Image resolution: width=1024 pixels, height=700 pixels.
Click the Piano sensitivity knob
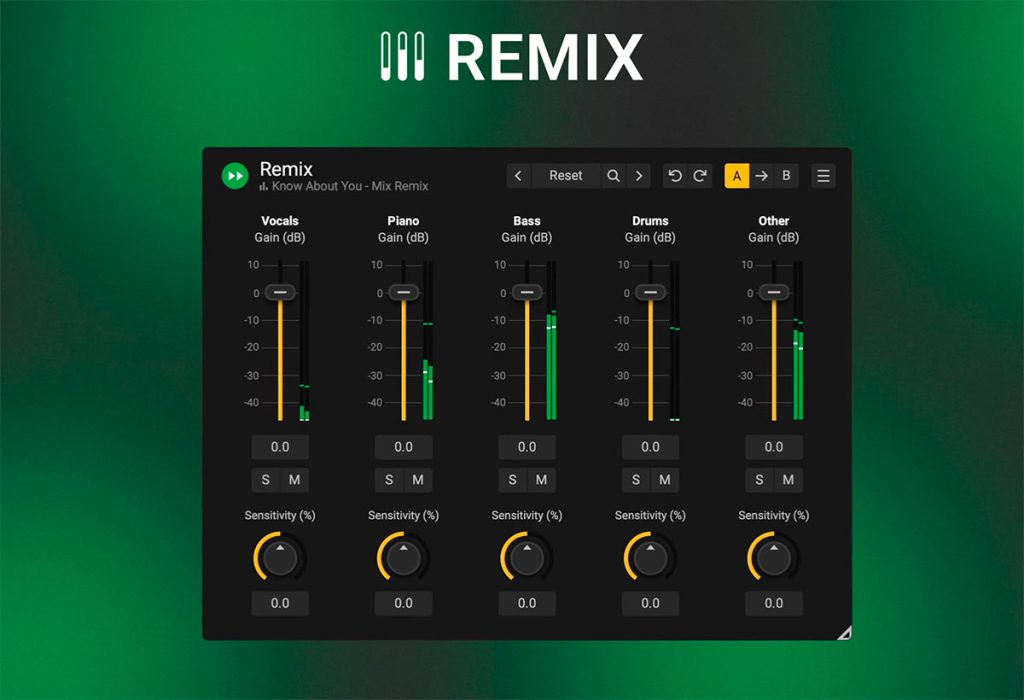pyautogui.click(x=404, y=557)
